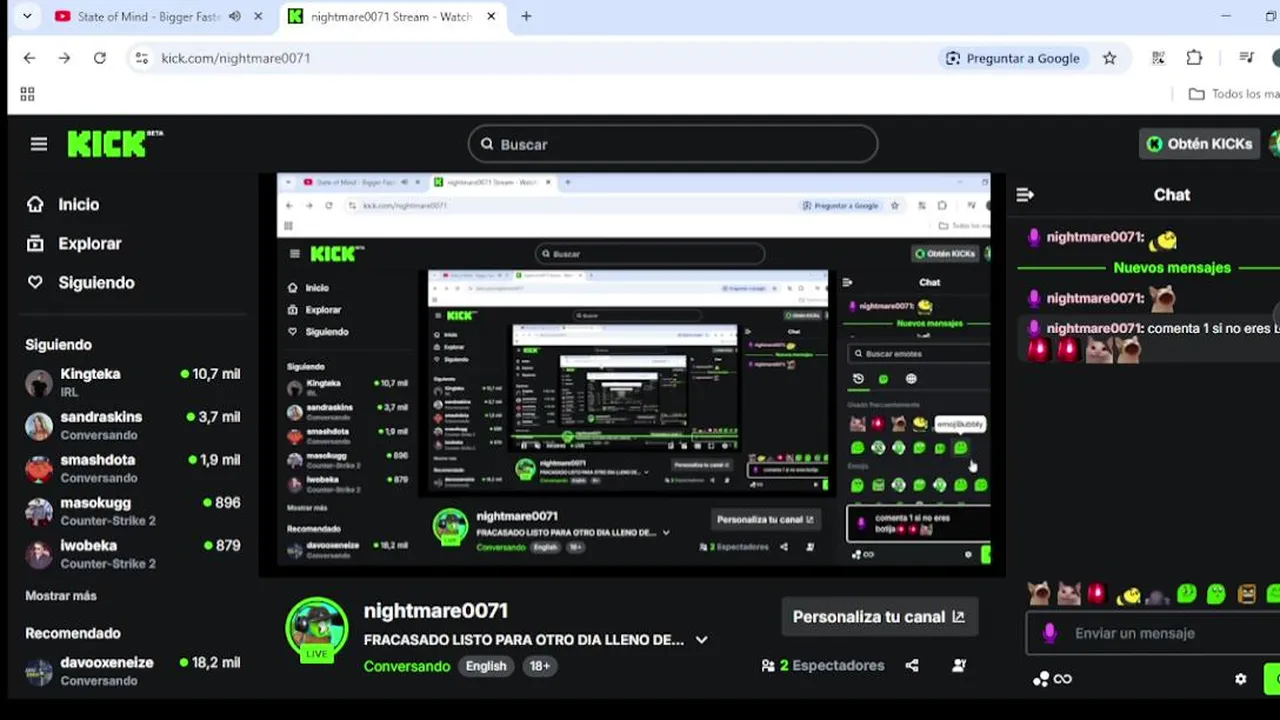This screenshot has height=720, width=1280.
Task: Click the Buscar search field
Action: pyautogui.click(x=673, y=144)
